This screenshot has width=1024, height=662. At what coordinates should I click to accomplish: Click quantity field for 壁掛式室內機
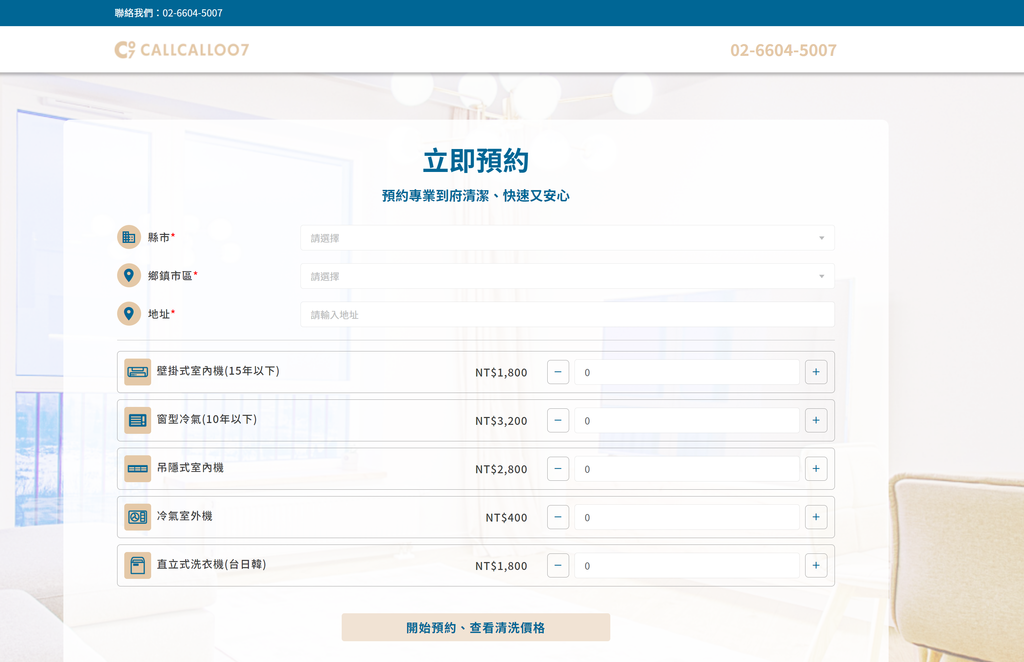click(x=686, y=372)
